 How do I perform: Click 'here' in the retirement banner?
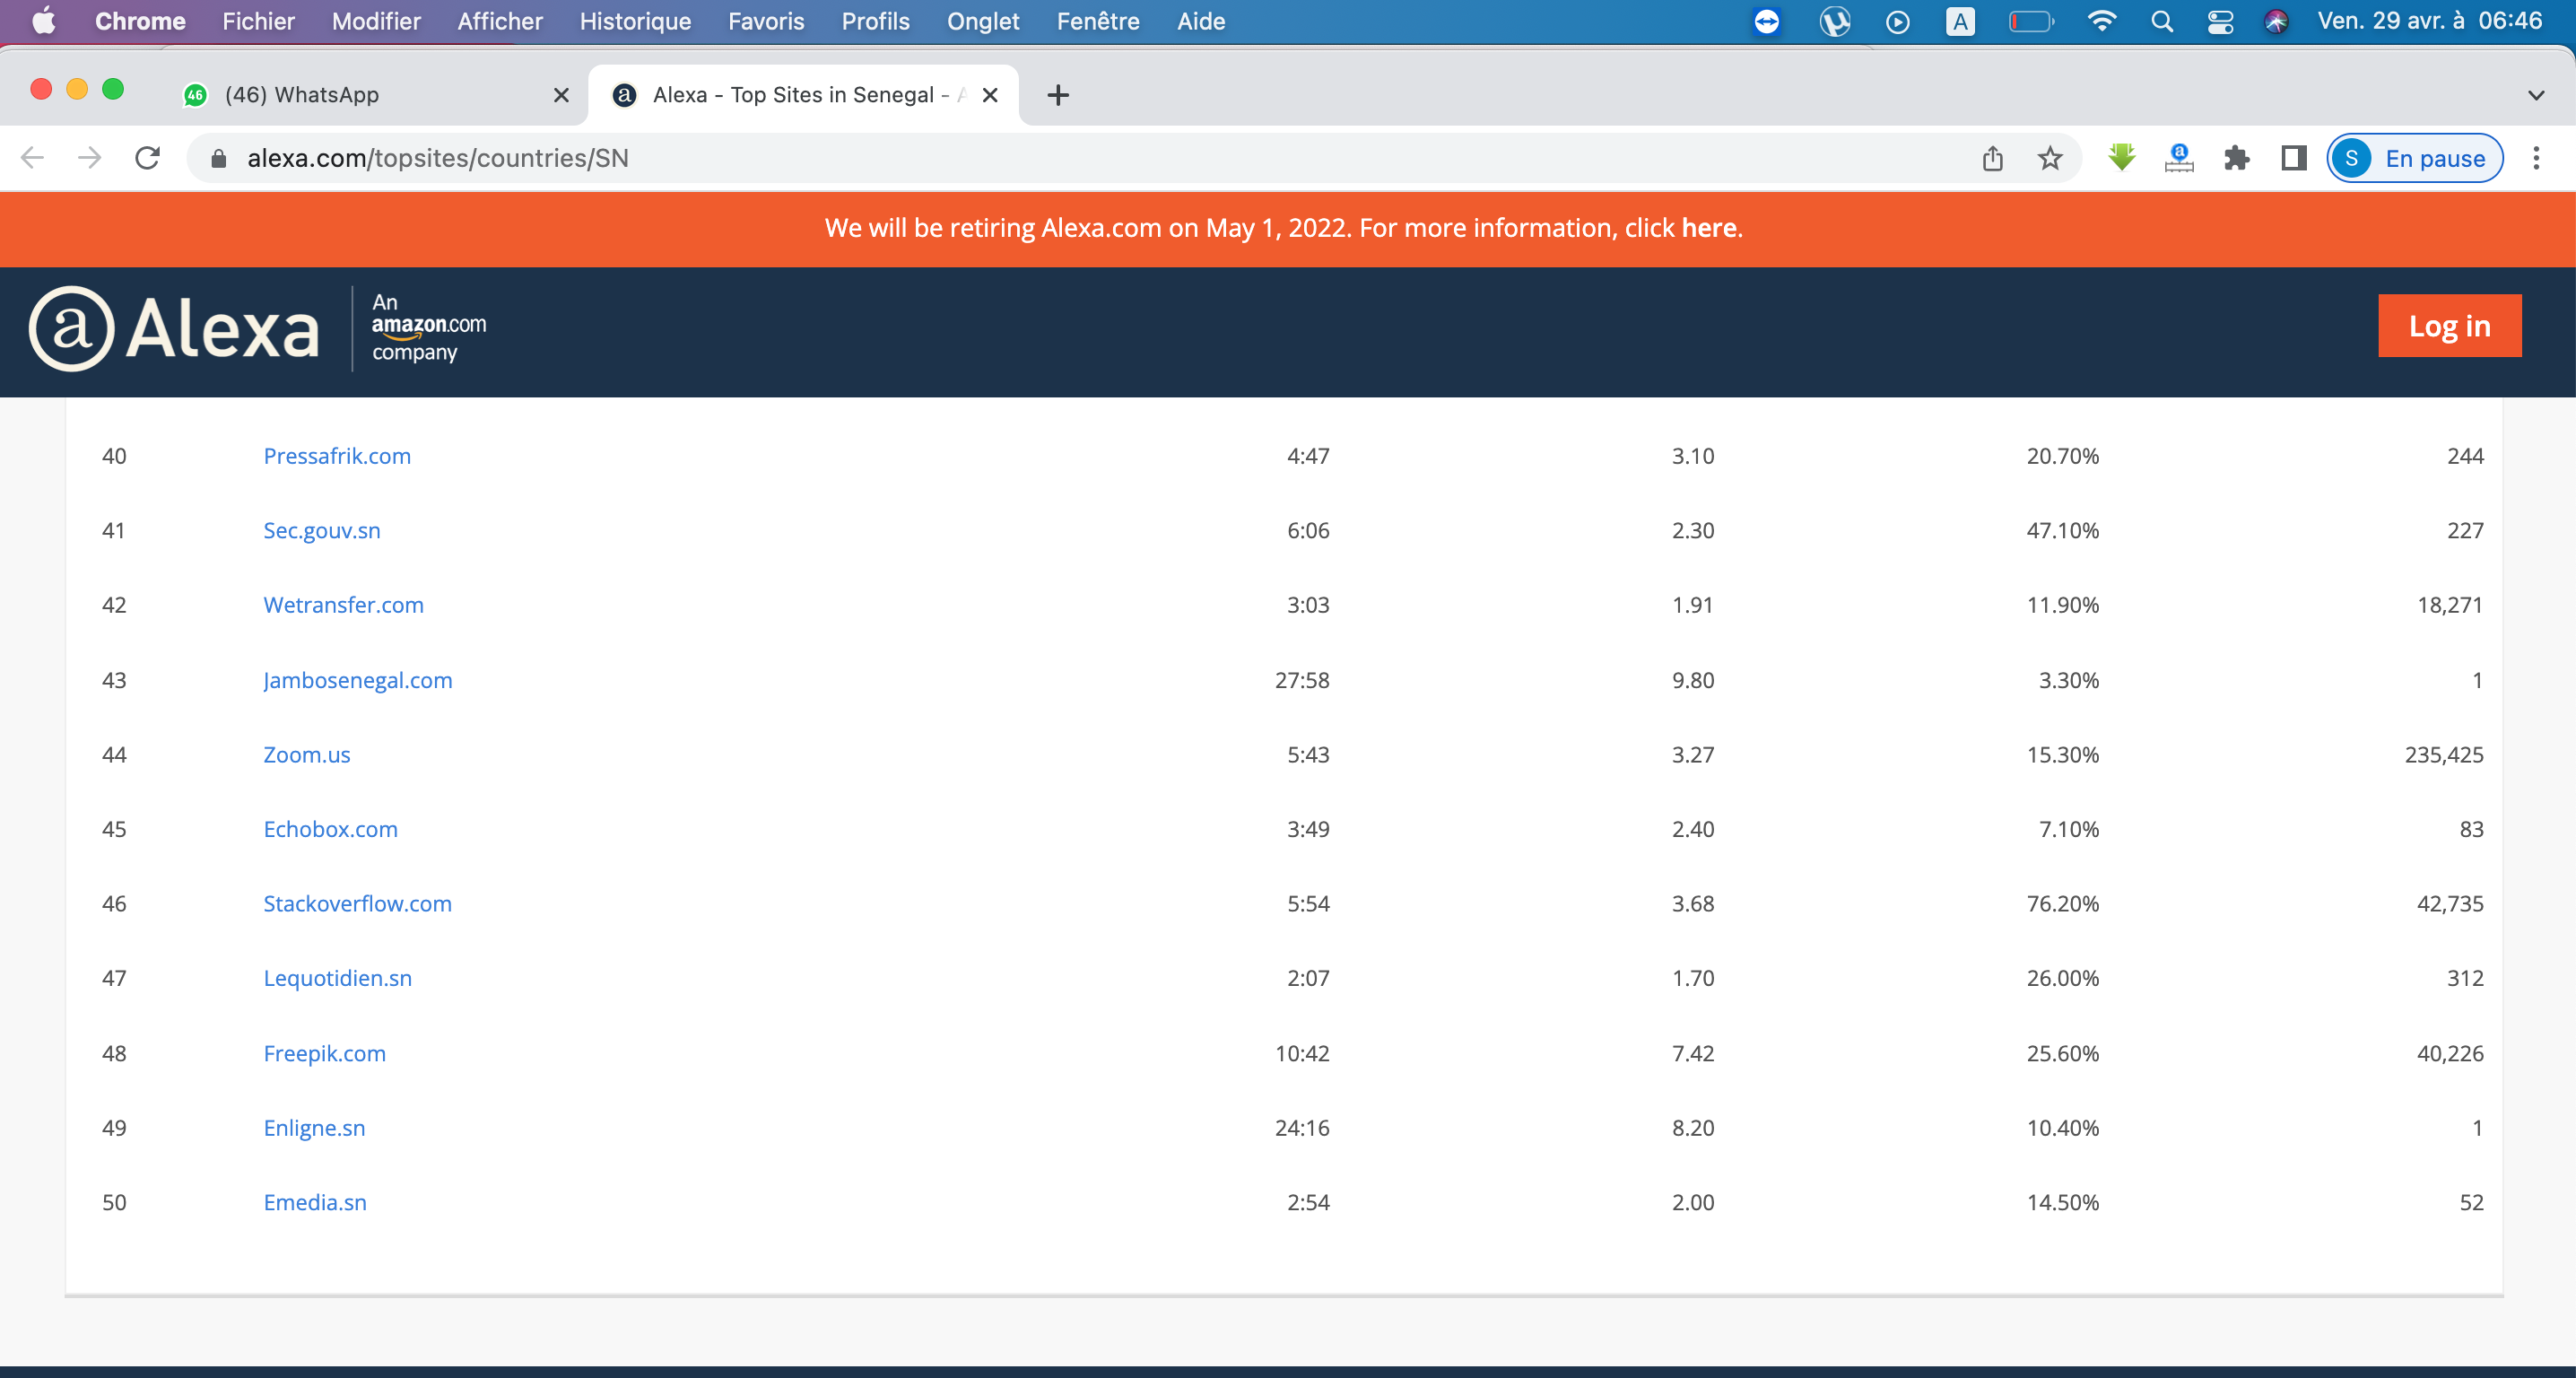tap(1709, 228)
